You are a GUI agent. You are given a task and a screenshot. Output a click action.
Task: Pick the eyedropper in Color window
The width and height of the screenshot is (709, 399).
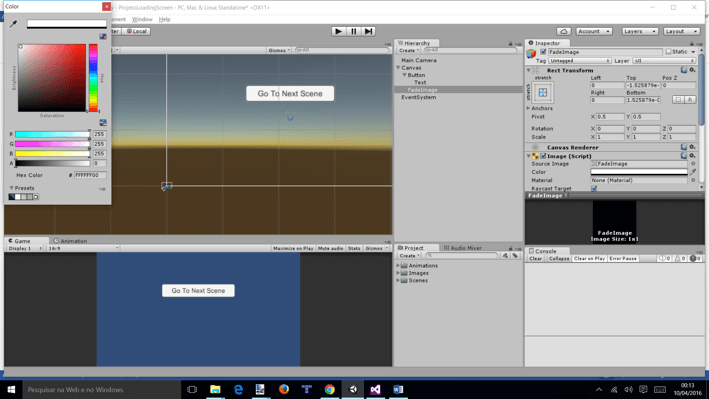pyautogui.click(x=14, y=24)
